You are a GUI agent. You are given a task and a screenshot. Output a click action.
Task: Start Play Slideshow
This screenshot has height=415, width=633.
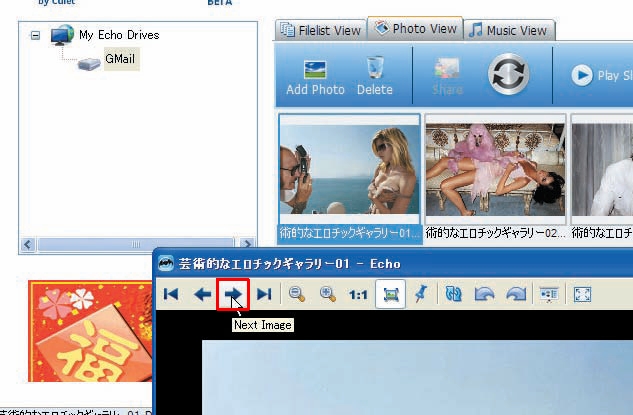602,75
